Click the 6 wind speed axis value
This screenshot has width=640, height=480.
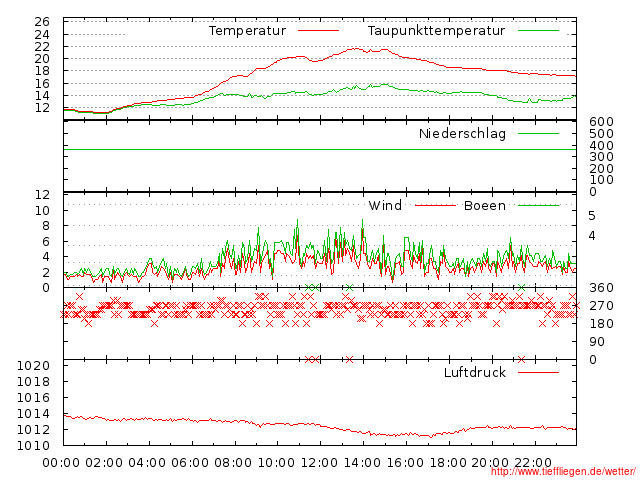(x=46, y=241)
